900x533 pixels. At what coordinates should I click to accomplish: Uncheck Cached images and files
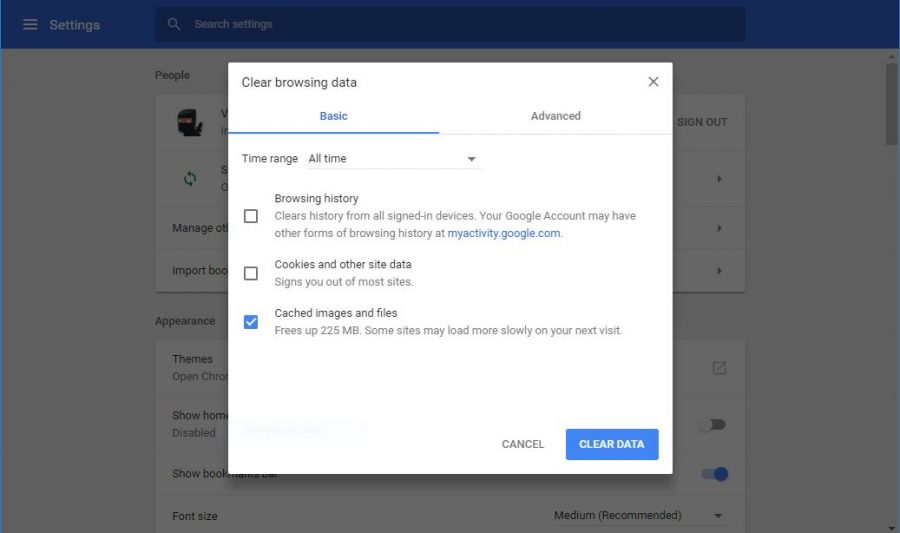pyautogui.click(x=251, y=322)
